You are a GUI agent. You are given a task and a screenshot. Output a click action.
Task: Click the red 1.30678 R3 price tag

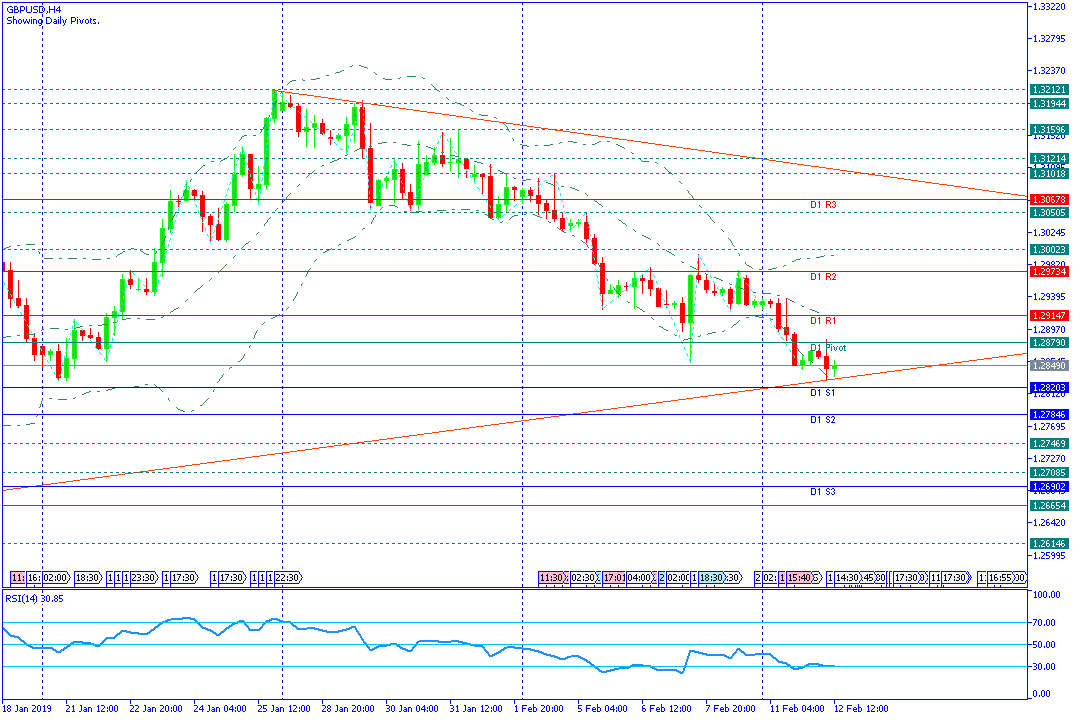coord(1049,199)
